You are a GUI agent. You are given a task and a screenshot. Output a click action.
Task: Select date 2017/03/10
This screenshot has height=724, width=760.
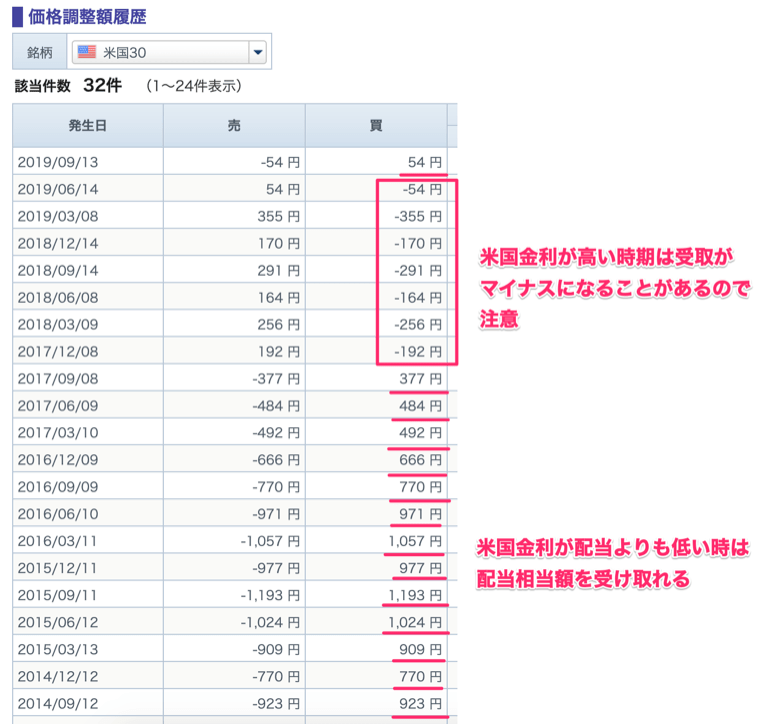pos(58,433)
